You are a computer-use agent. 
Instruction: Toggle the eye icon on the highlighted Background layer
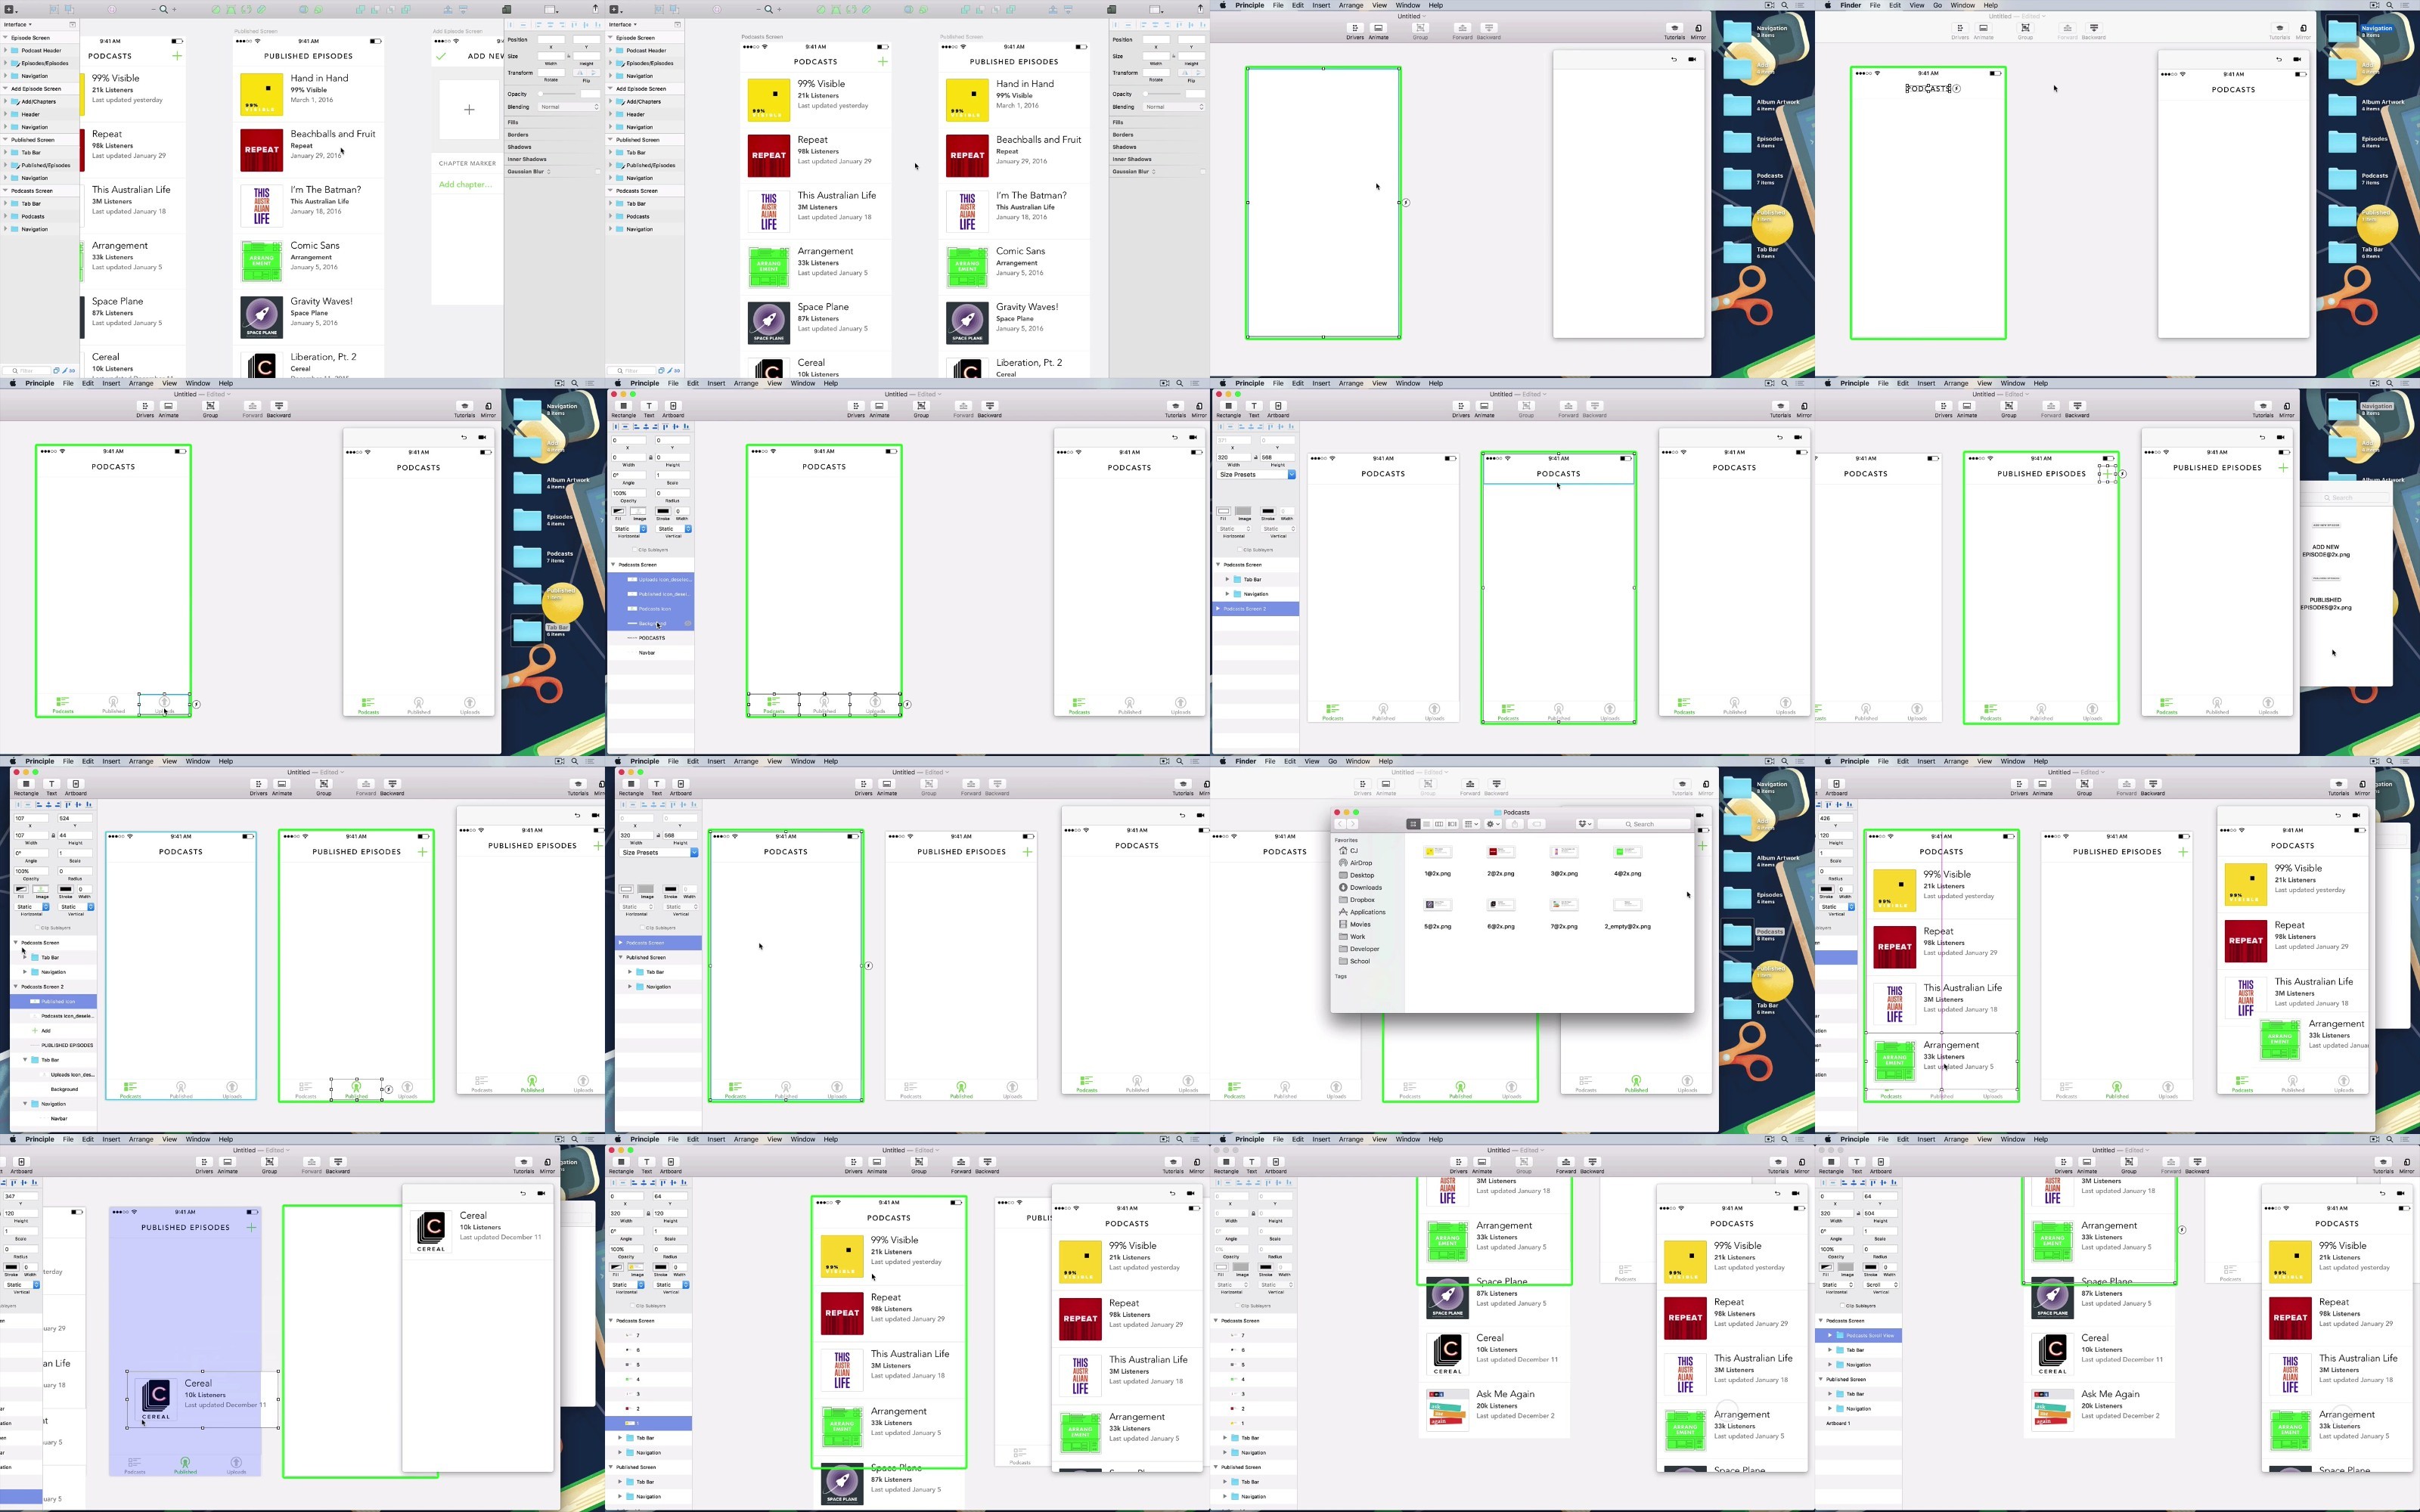pos(688,623)
